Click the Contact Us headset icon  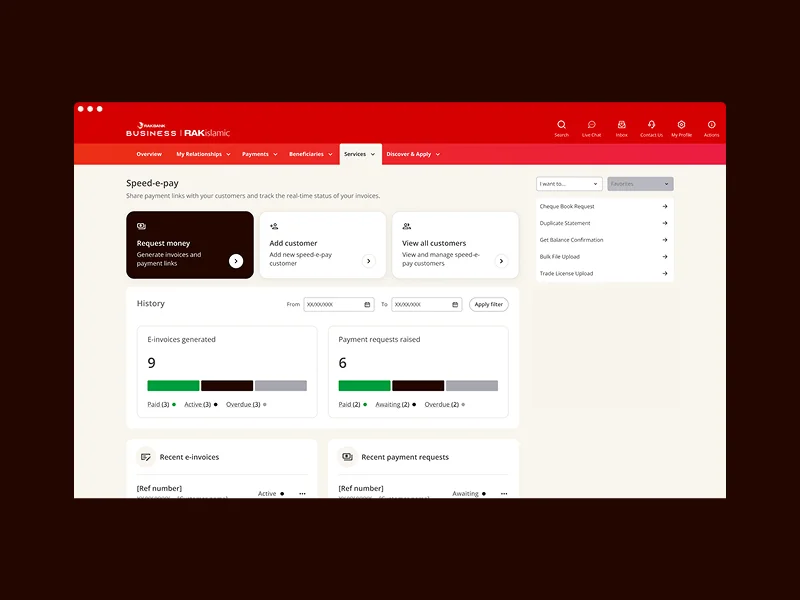(x=652, y=124)
